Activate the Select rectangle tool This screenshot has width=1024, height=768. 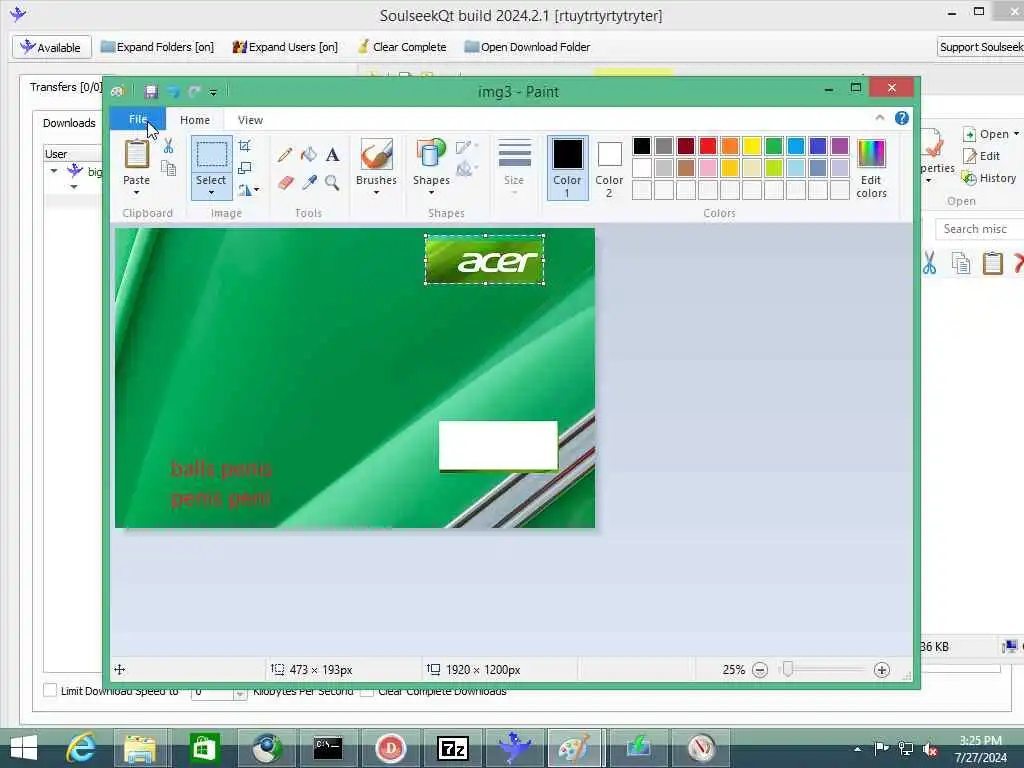212,154
